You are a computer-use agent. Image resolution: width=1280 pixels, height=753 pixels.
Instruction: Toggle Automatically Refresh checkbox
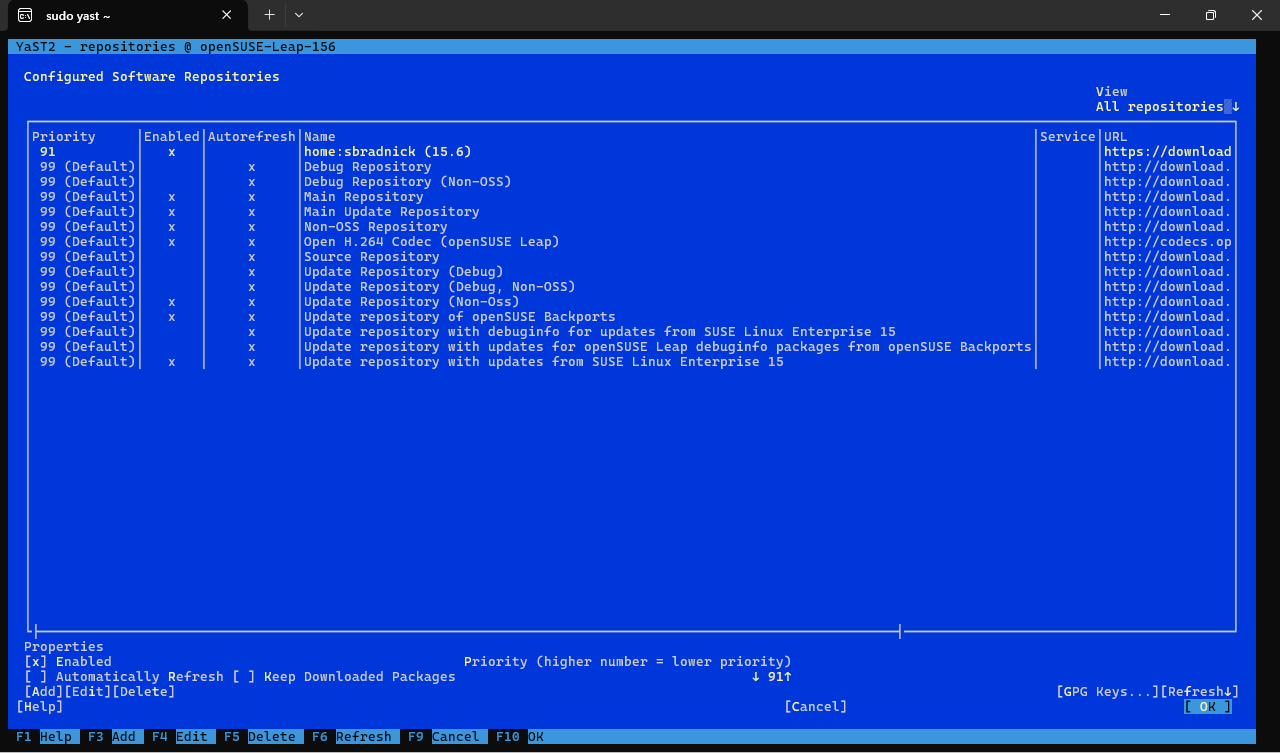(36, 677)
